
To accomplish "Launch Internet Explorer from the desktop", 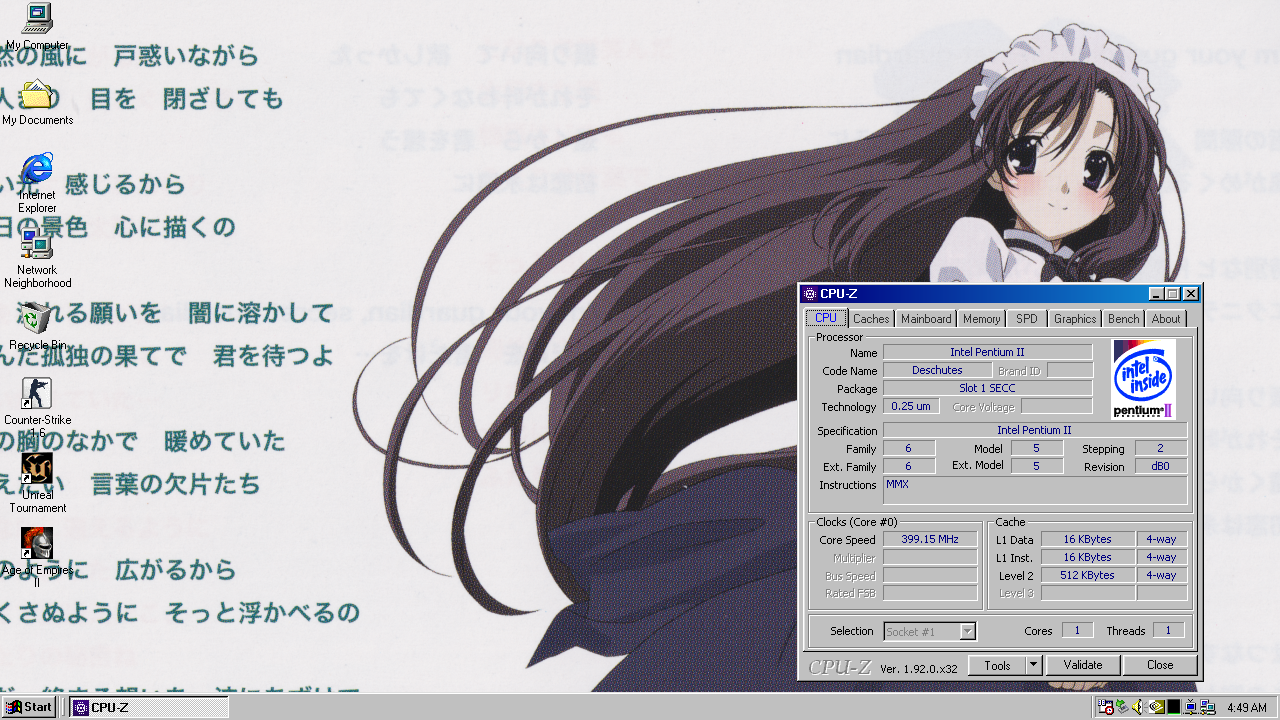I will (37, 168).
